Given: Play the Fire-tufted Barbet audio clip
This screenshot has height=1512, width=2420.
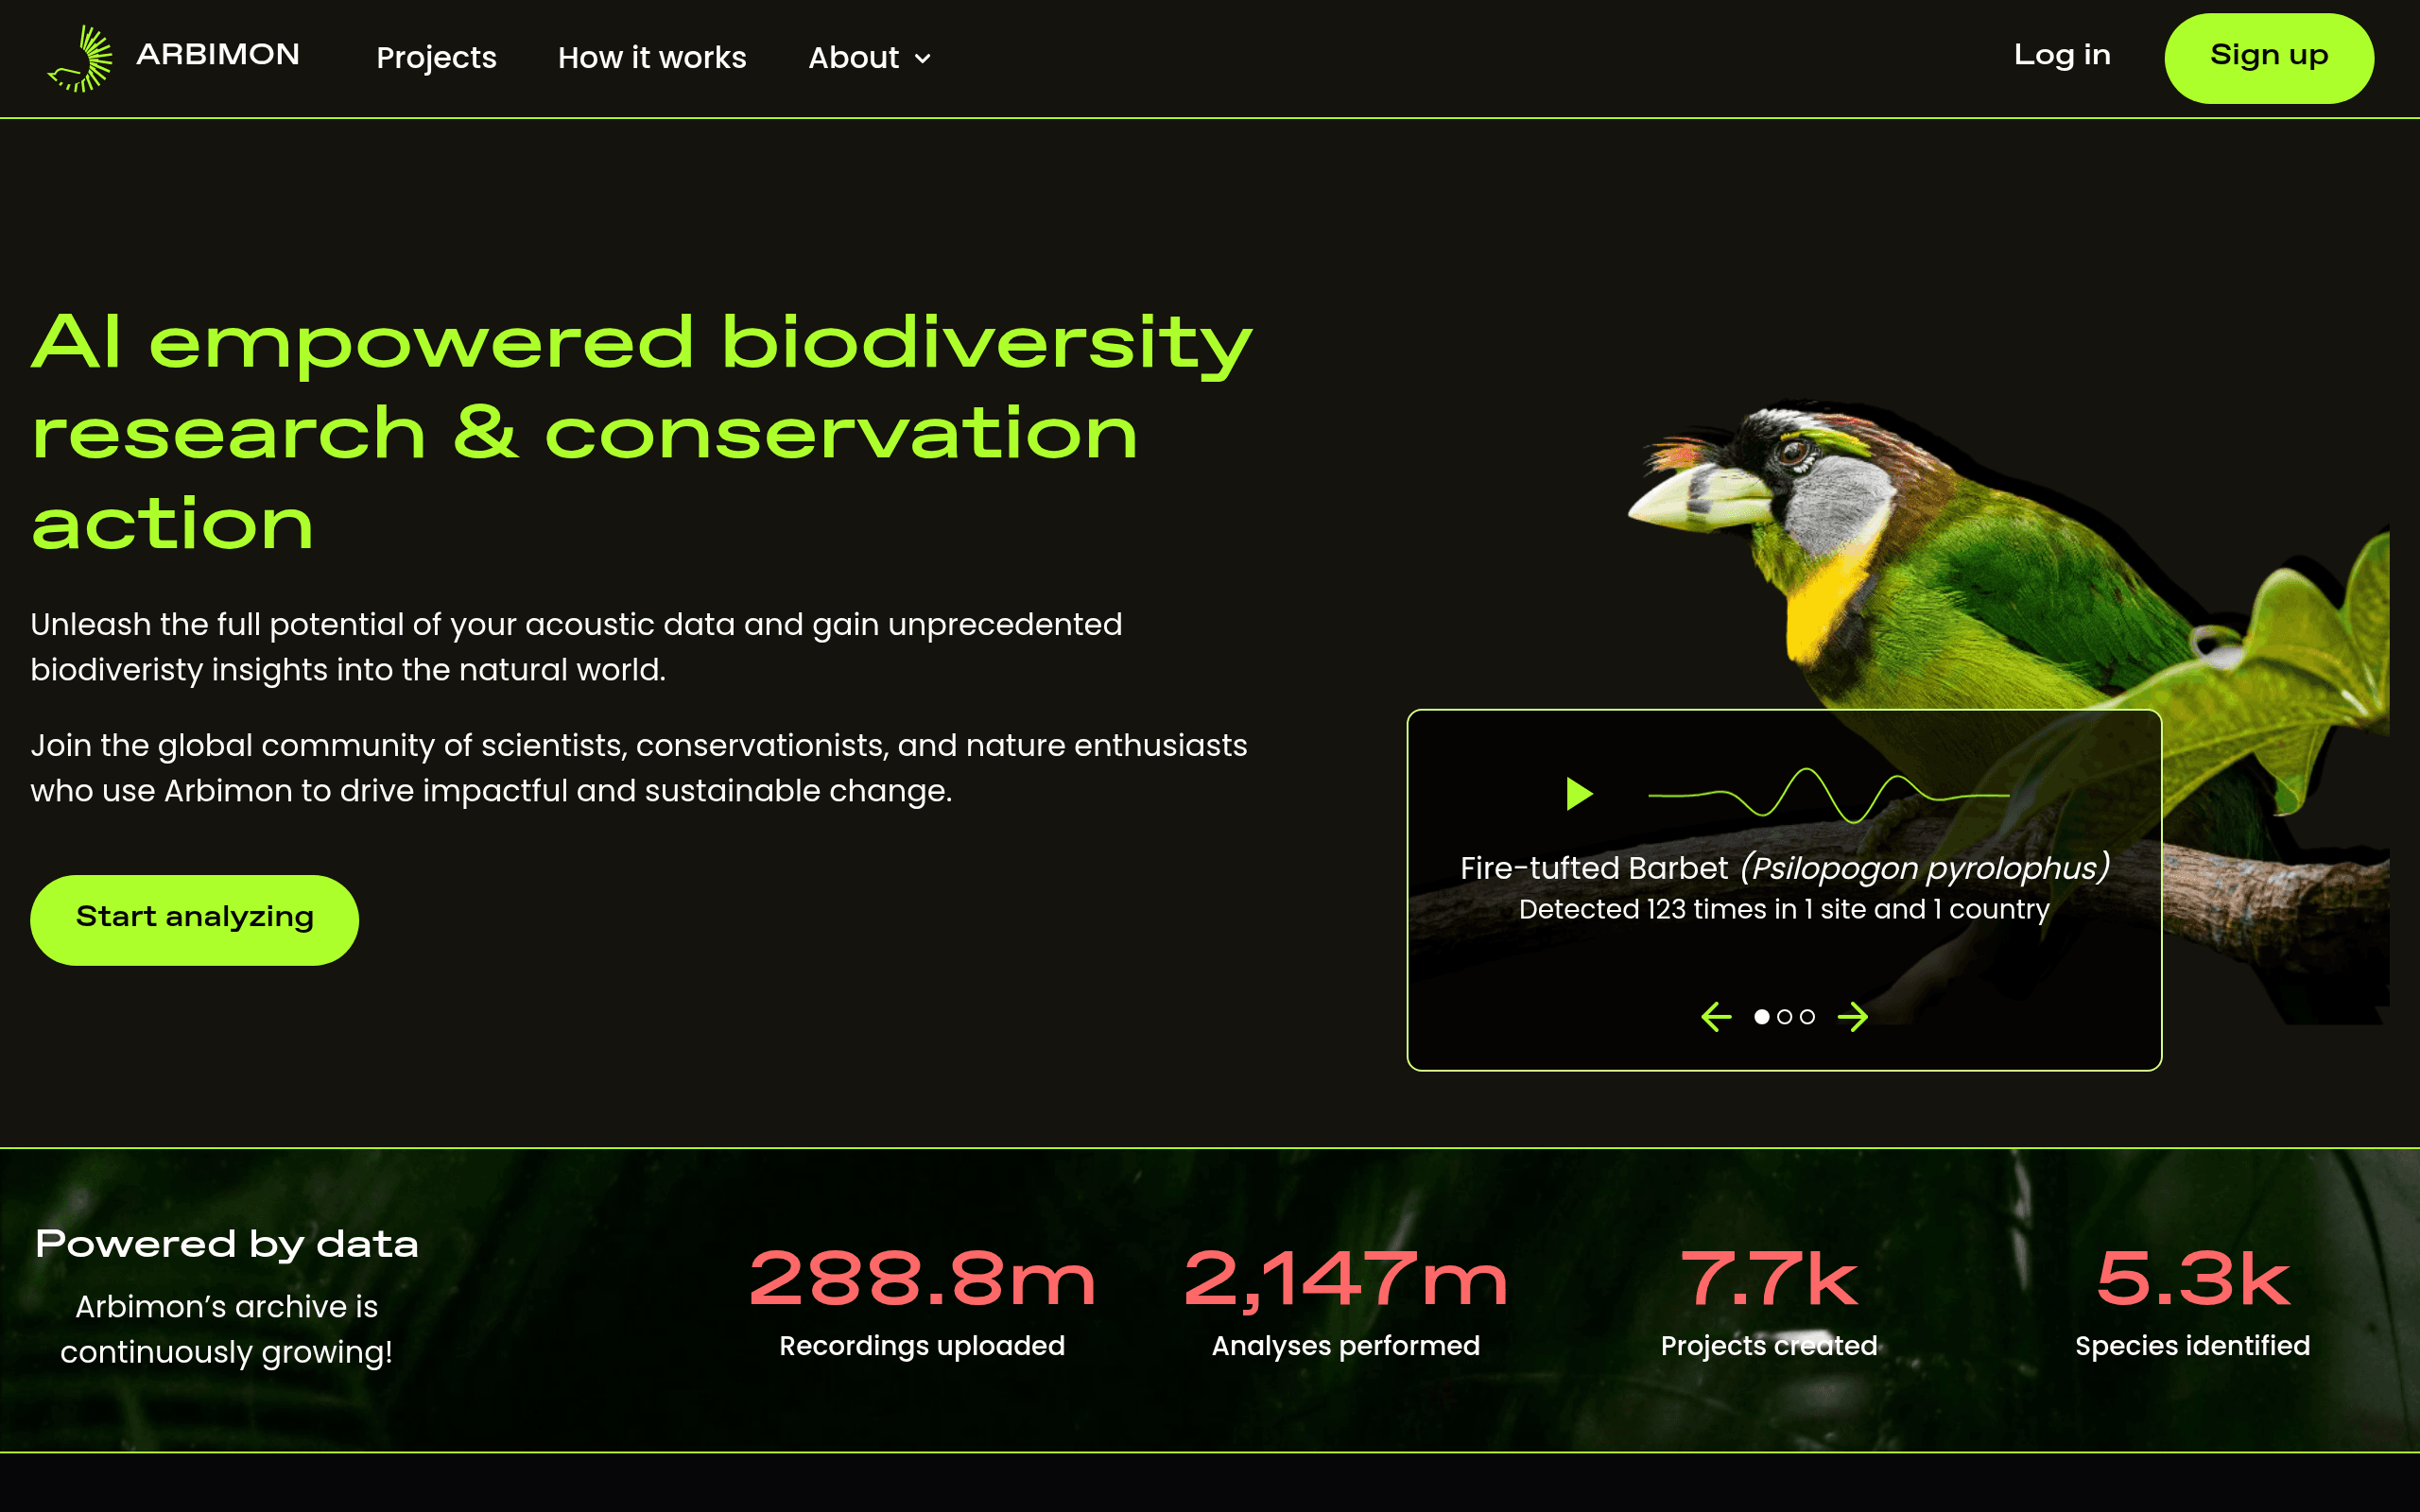Looking at the screenshot, I should [x=1579, y=794].
